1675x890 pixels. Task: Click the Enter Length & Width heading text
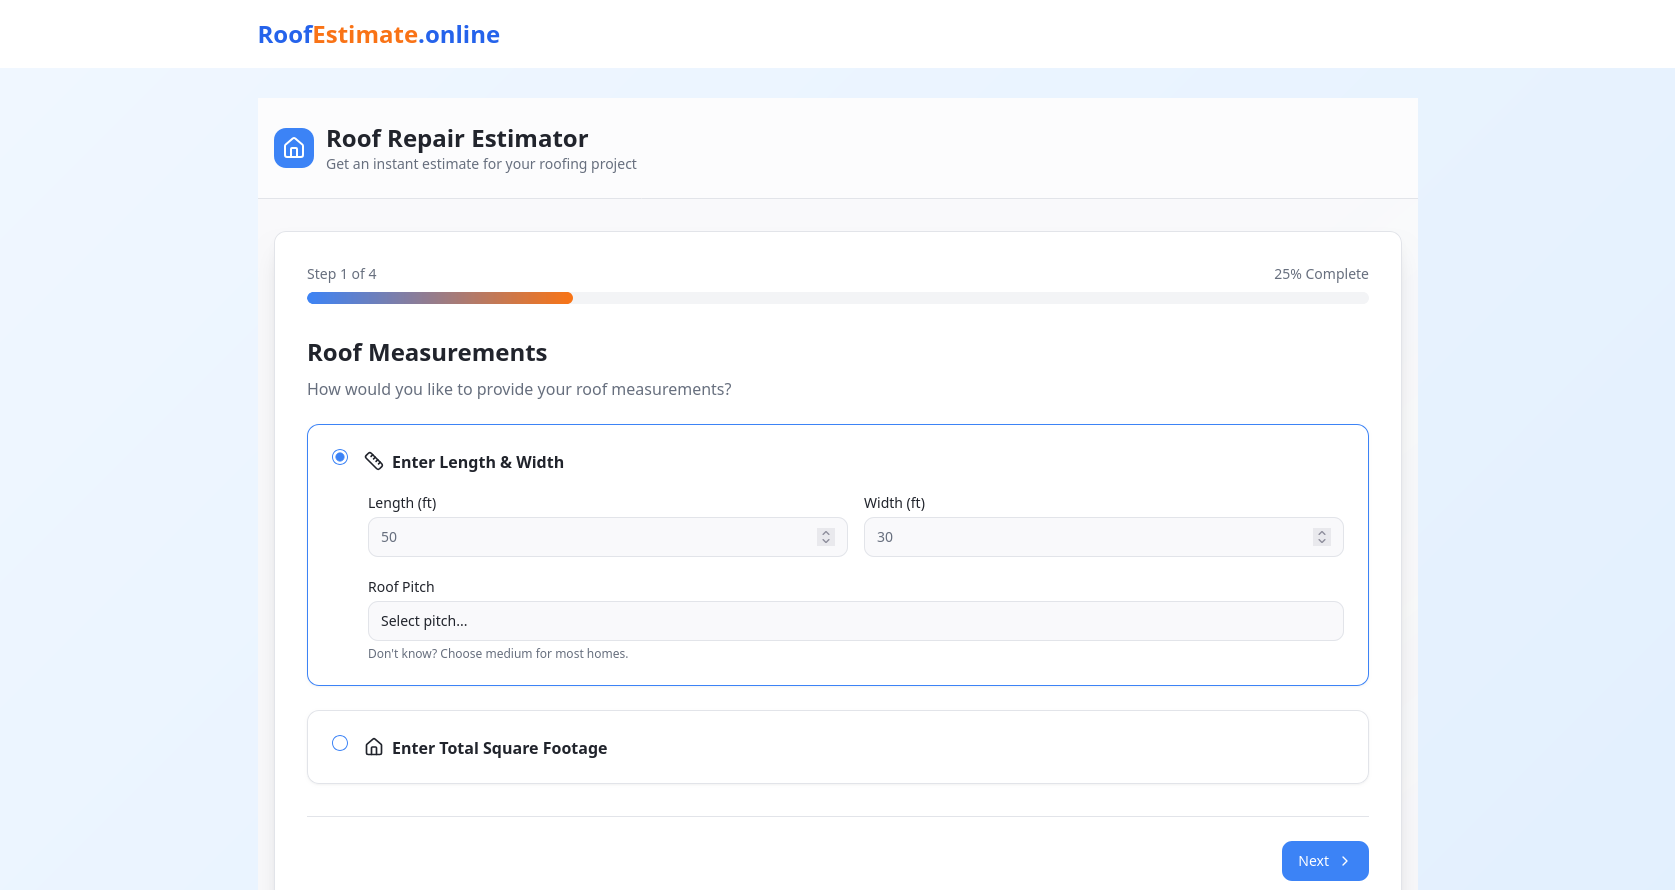click(x=478, y=462)
